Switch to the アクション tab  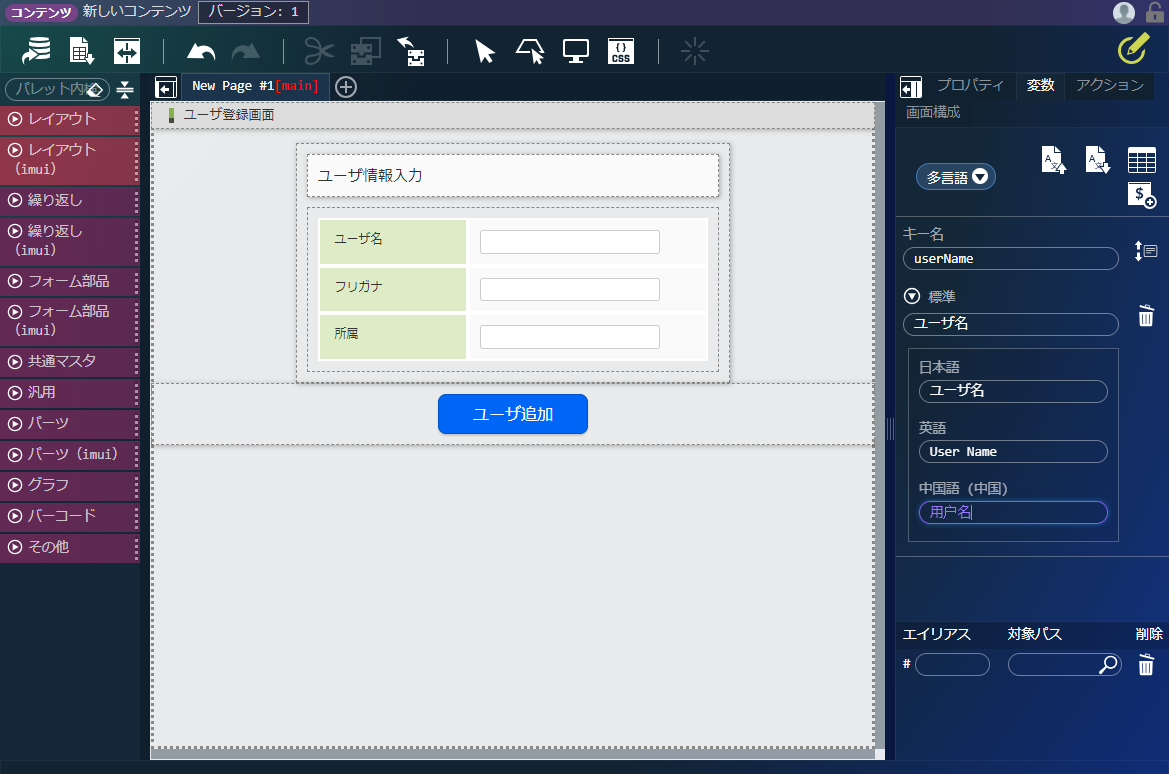pyautogui.click(x=1109, y=86)
